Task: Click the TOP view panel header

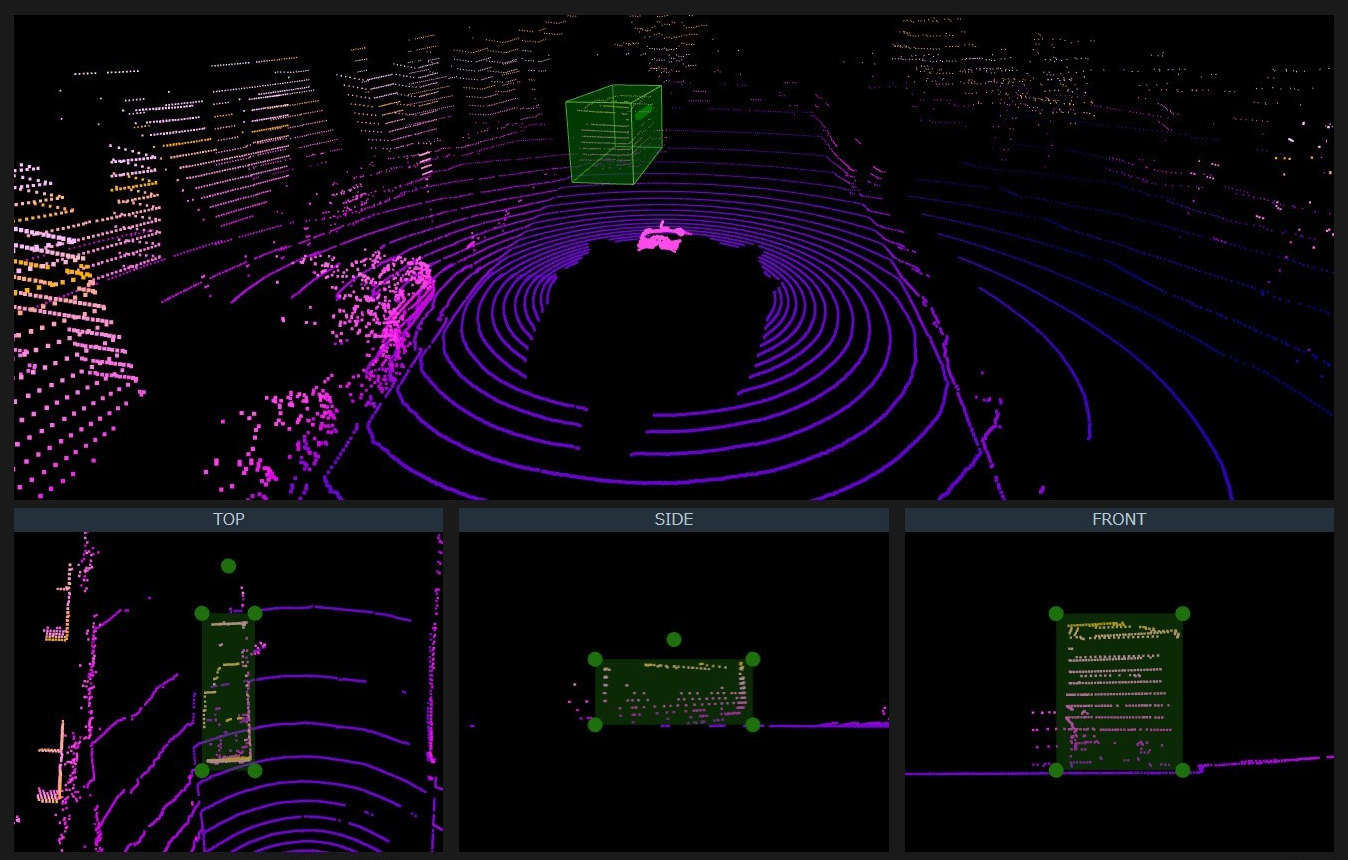Action: point(228,520)
